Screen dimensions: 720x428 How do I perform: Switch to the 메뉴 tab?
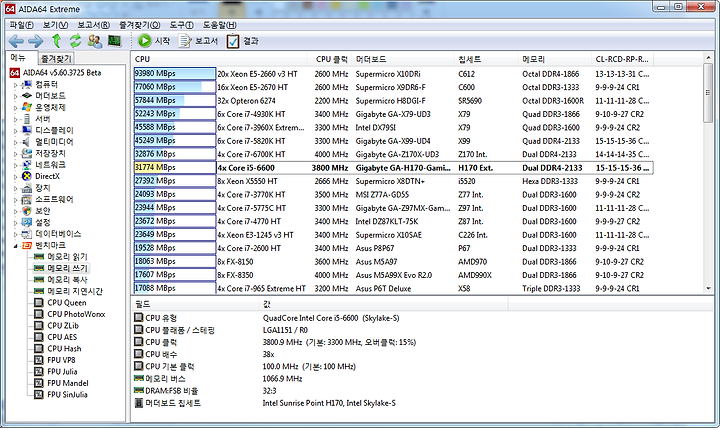tap(18, 58)
